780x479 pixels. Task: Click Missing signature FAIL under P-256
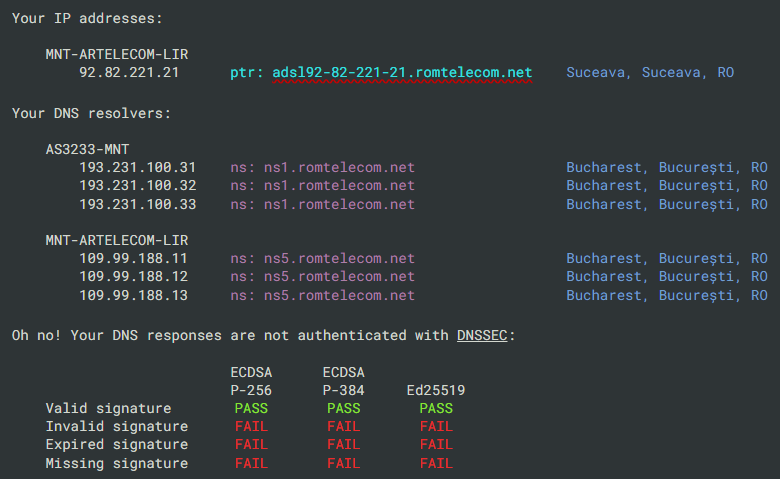pyautogui.click(x=250, y=463)
